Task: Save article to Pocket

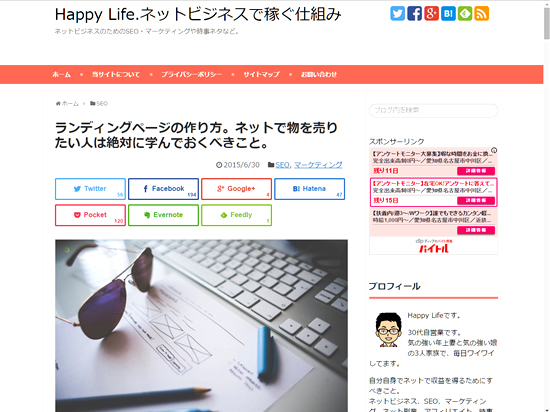Action: [90, 215]
